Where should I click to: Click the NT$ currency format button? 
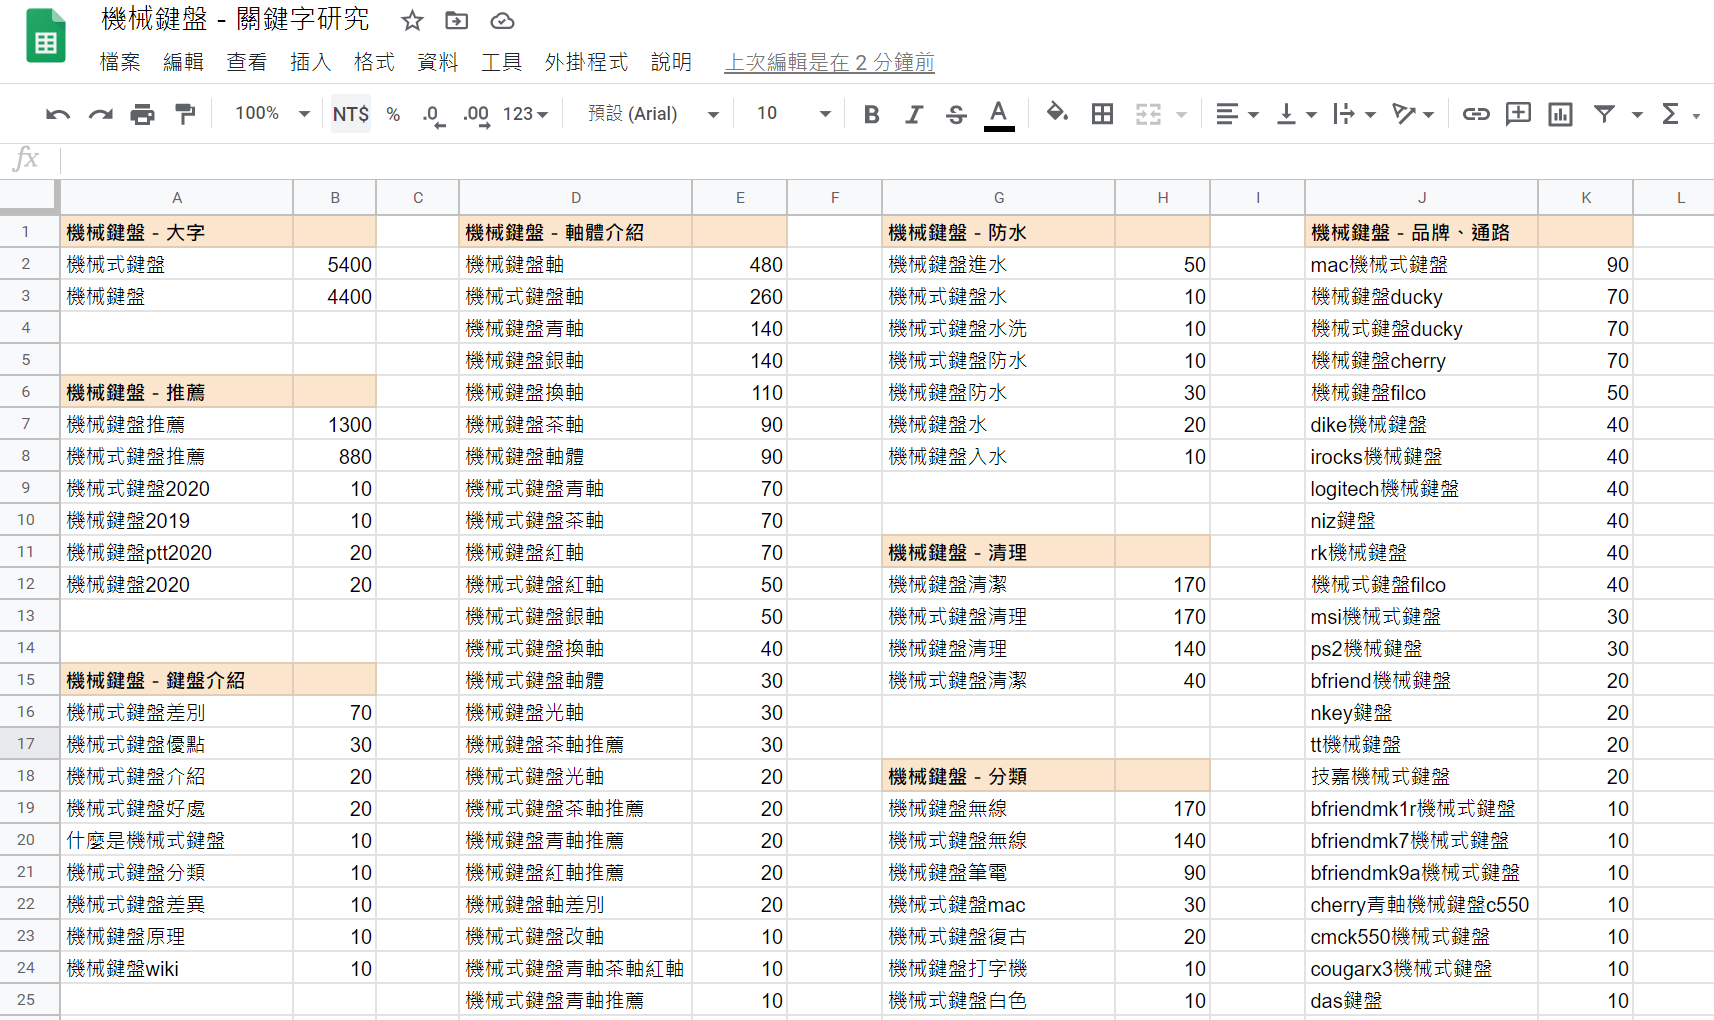pos(350,114)
